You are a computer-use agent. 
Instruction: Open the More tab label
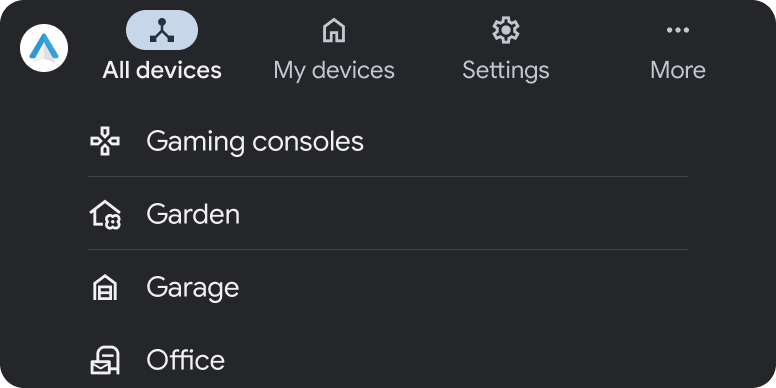[x=678, y=70]
